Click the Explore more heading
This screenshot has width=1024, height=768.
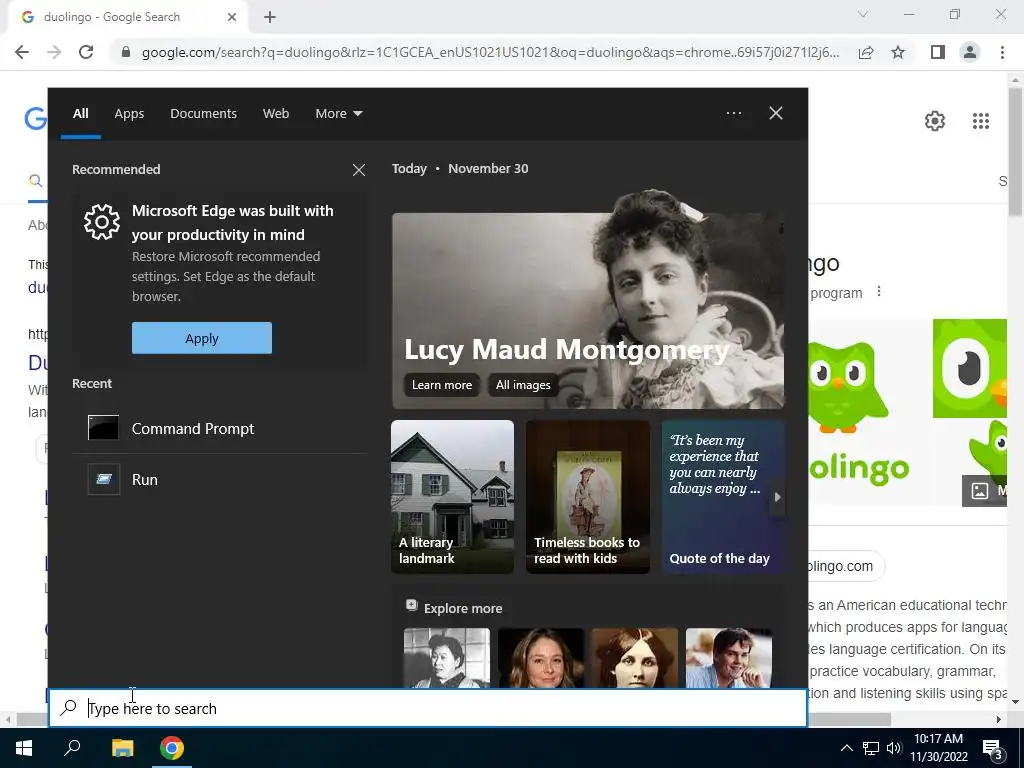(x=463, y=609)
